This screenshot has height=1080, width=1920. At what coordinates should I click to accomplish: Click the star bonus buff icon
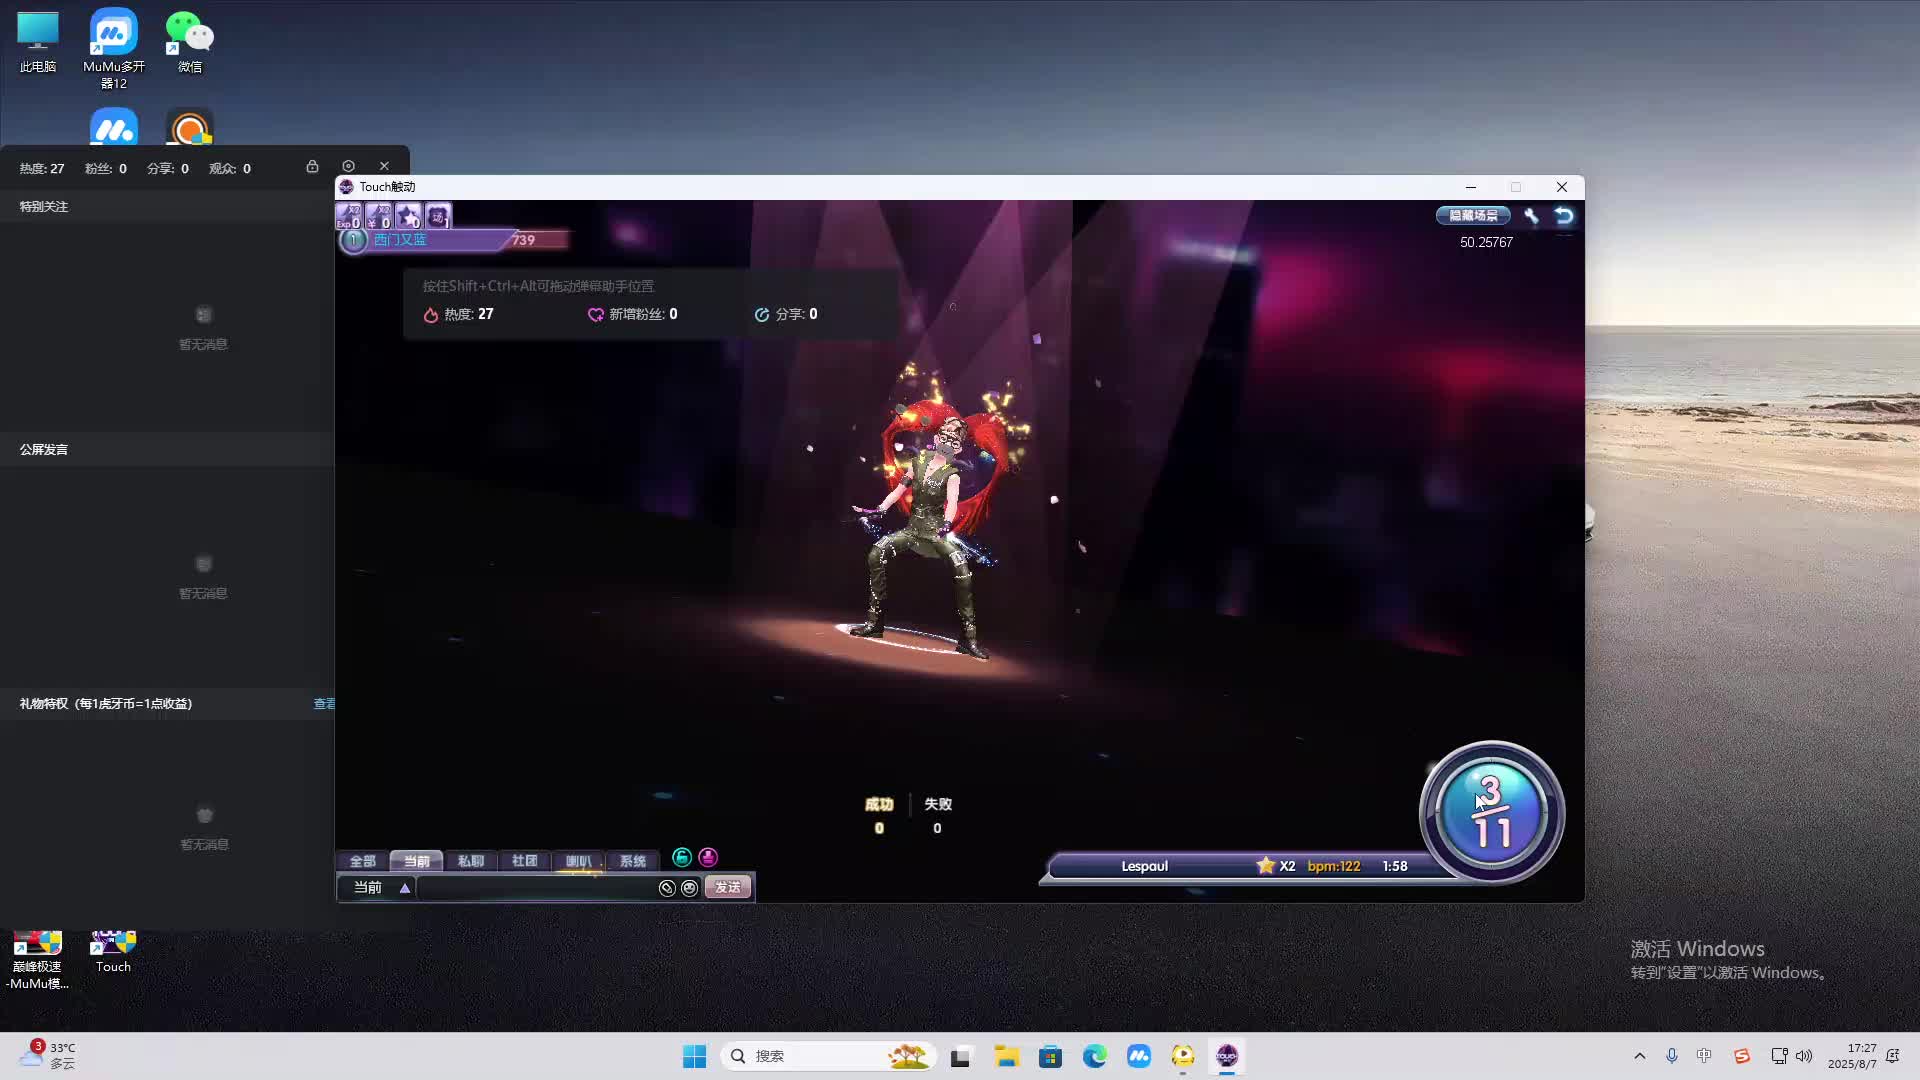tap(408, 216)
